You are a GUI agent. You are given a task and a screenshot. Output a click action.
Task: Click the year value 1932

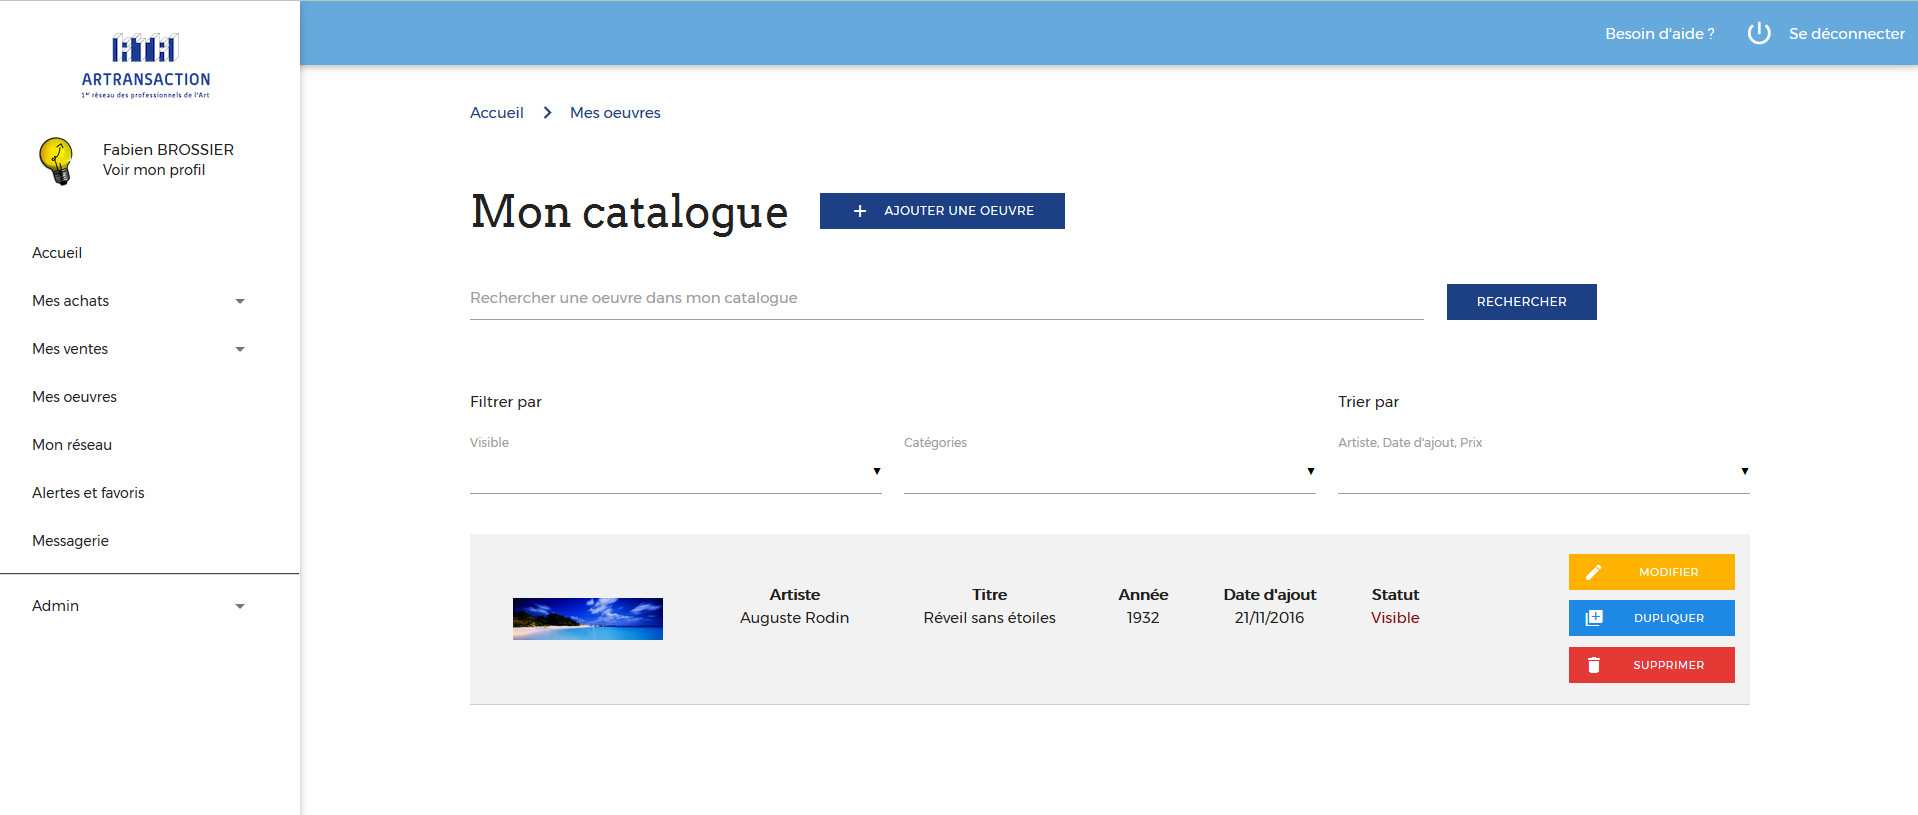coord(1143,618)
